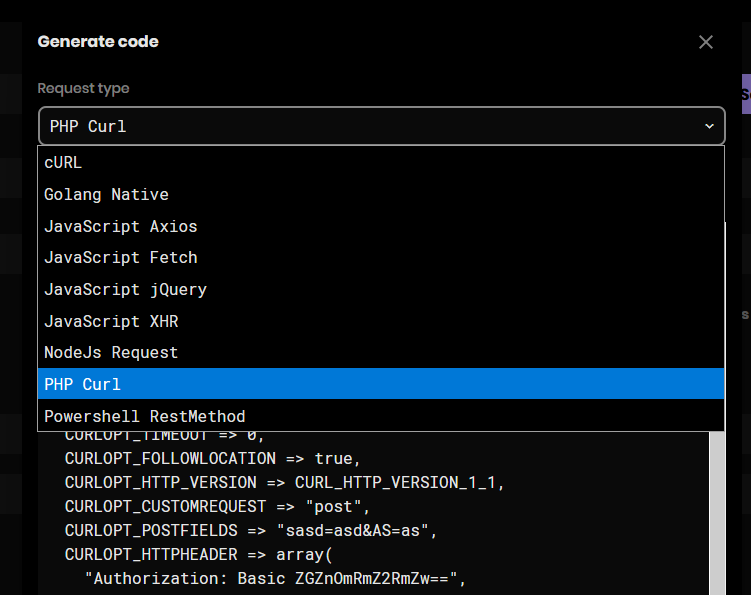The image size is (751, 595).
Task: Click the purple button behind the dialog
Action: coord(746,94)
